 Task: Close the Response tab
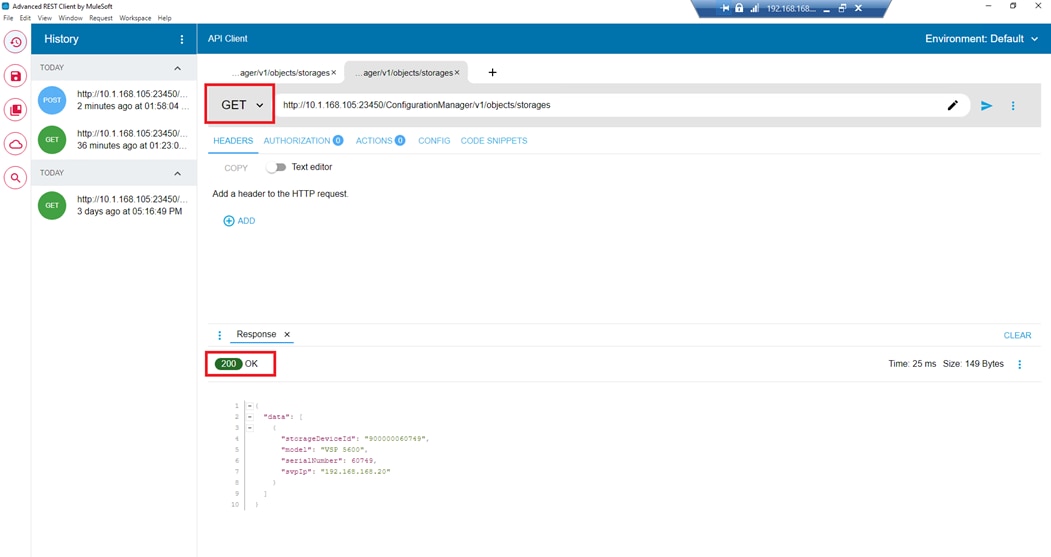[x=287, y=334]
